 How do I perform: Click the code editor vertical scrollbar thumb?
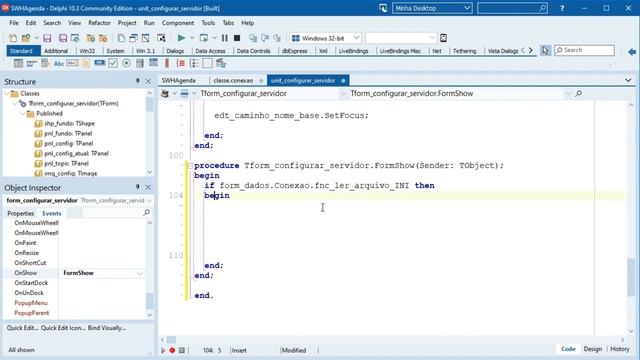pos(631,277)
